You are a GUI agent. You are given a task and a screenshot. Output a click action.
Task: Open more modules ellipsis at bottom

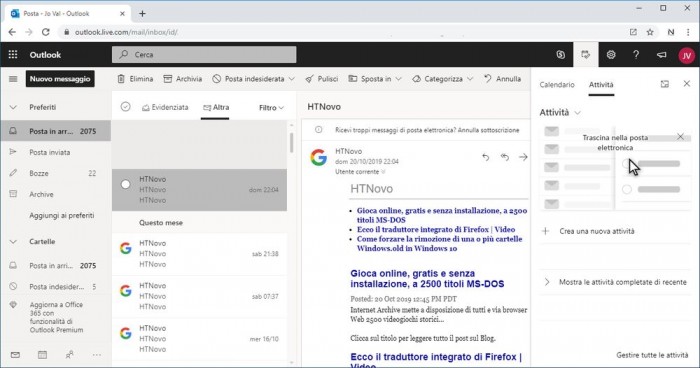pyautogui.click(x=96, y=355)
